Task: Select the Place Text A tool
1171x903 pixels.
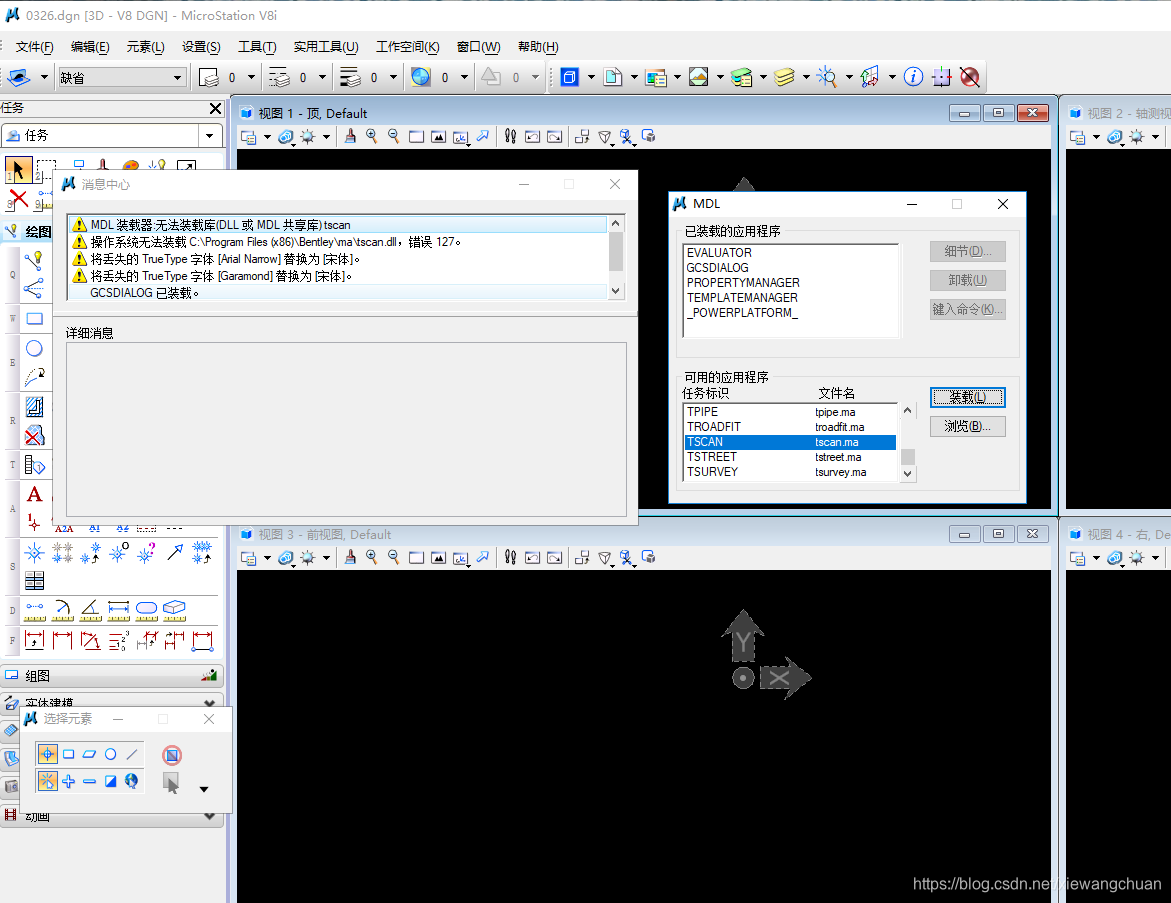Action: tap(34, 494)
